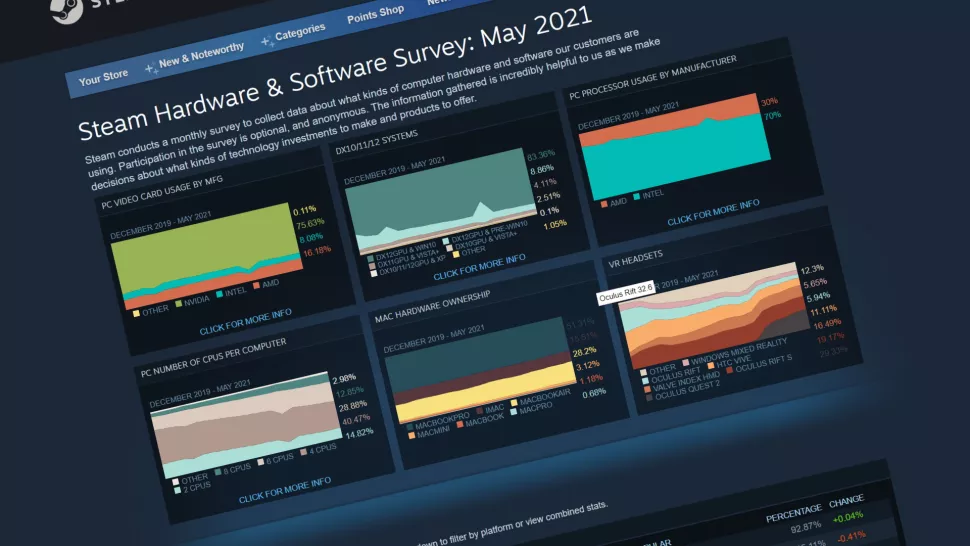The image size is (970, 546).
Task: Click the plus icon beside New & Noteworthy
Action: [x=151, y=69]
